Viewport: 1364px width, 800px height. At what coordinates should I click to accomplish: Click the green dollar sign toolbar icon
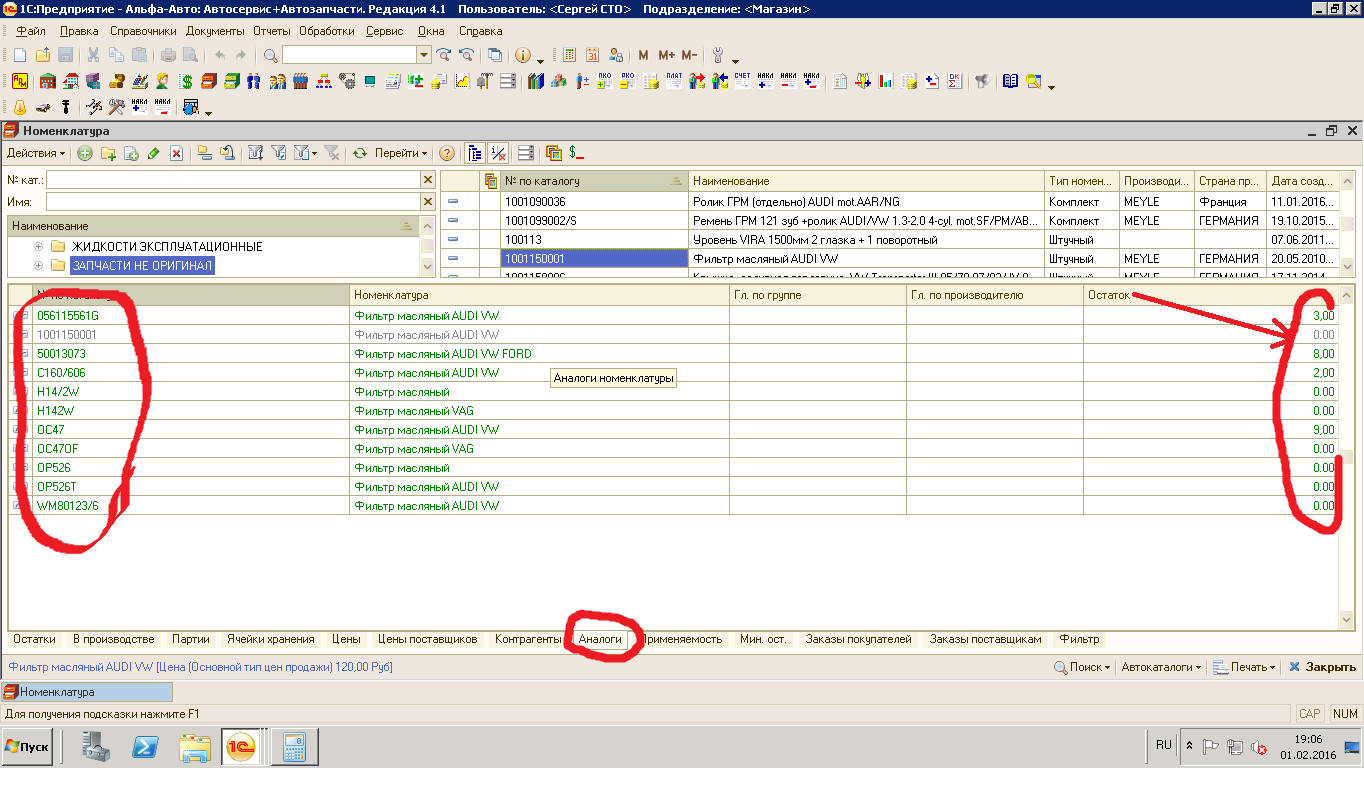(x=186, y=81)
